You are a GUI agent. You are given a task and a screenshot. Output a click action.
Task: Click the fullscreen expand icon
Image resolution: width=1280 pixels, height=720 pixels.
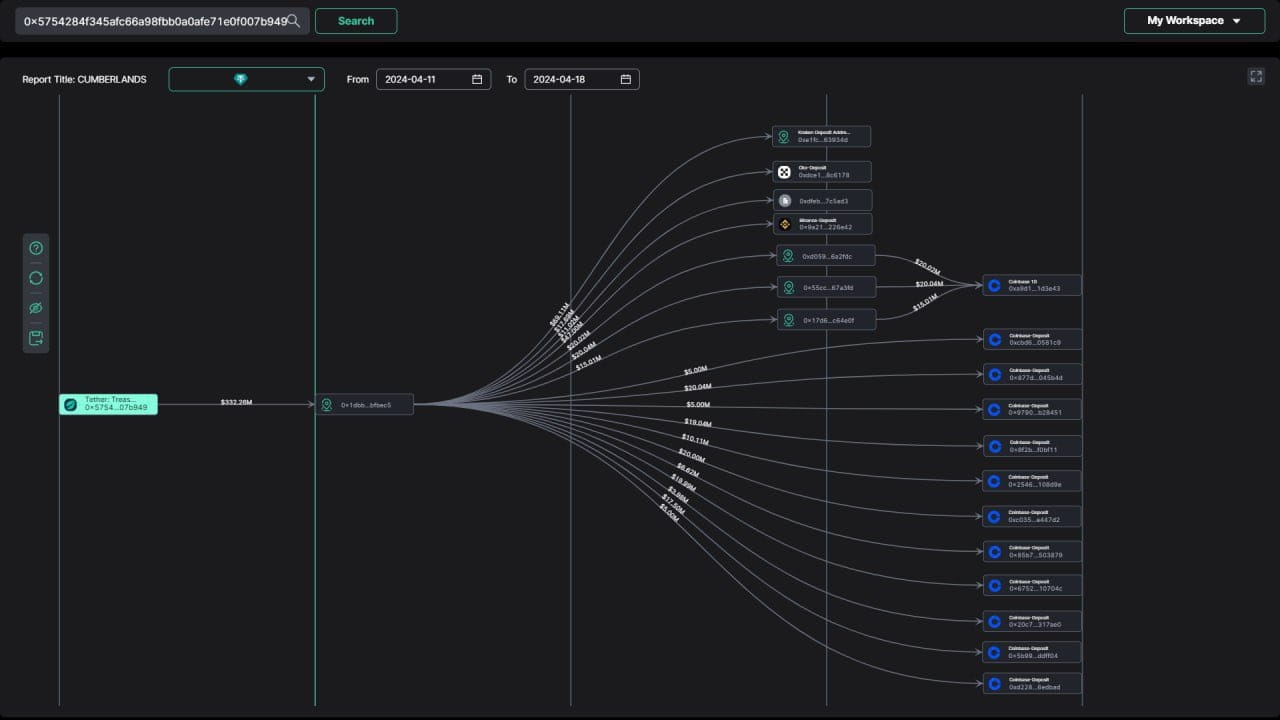1256,77
